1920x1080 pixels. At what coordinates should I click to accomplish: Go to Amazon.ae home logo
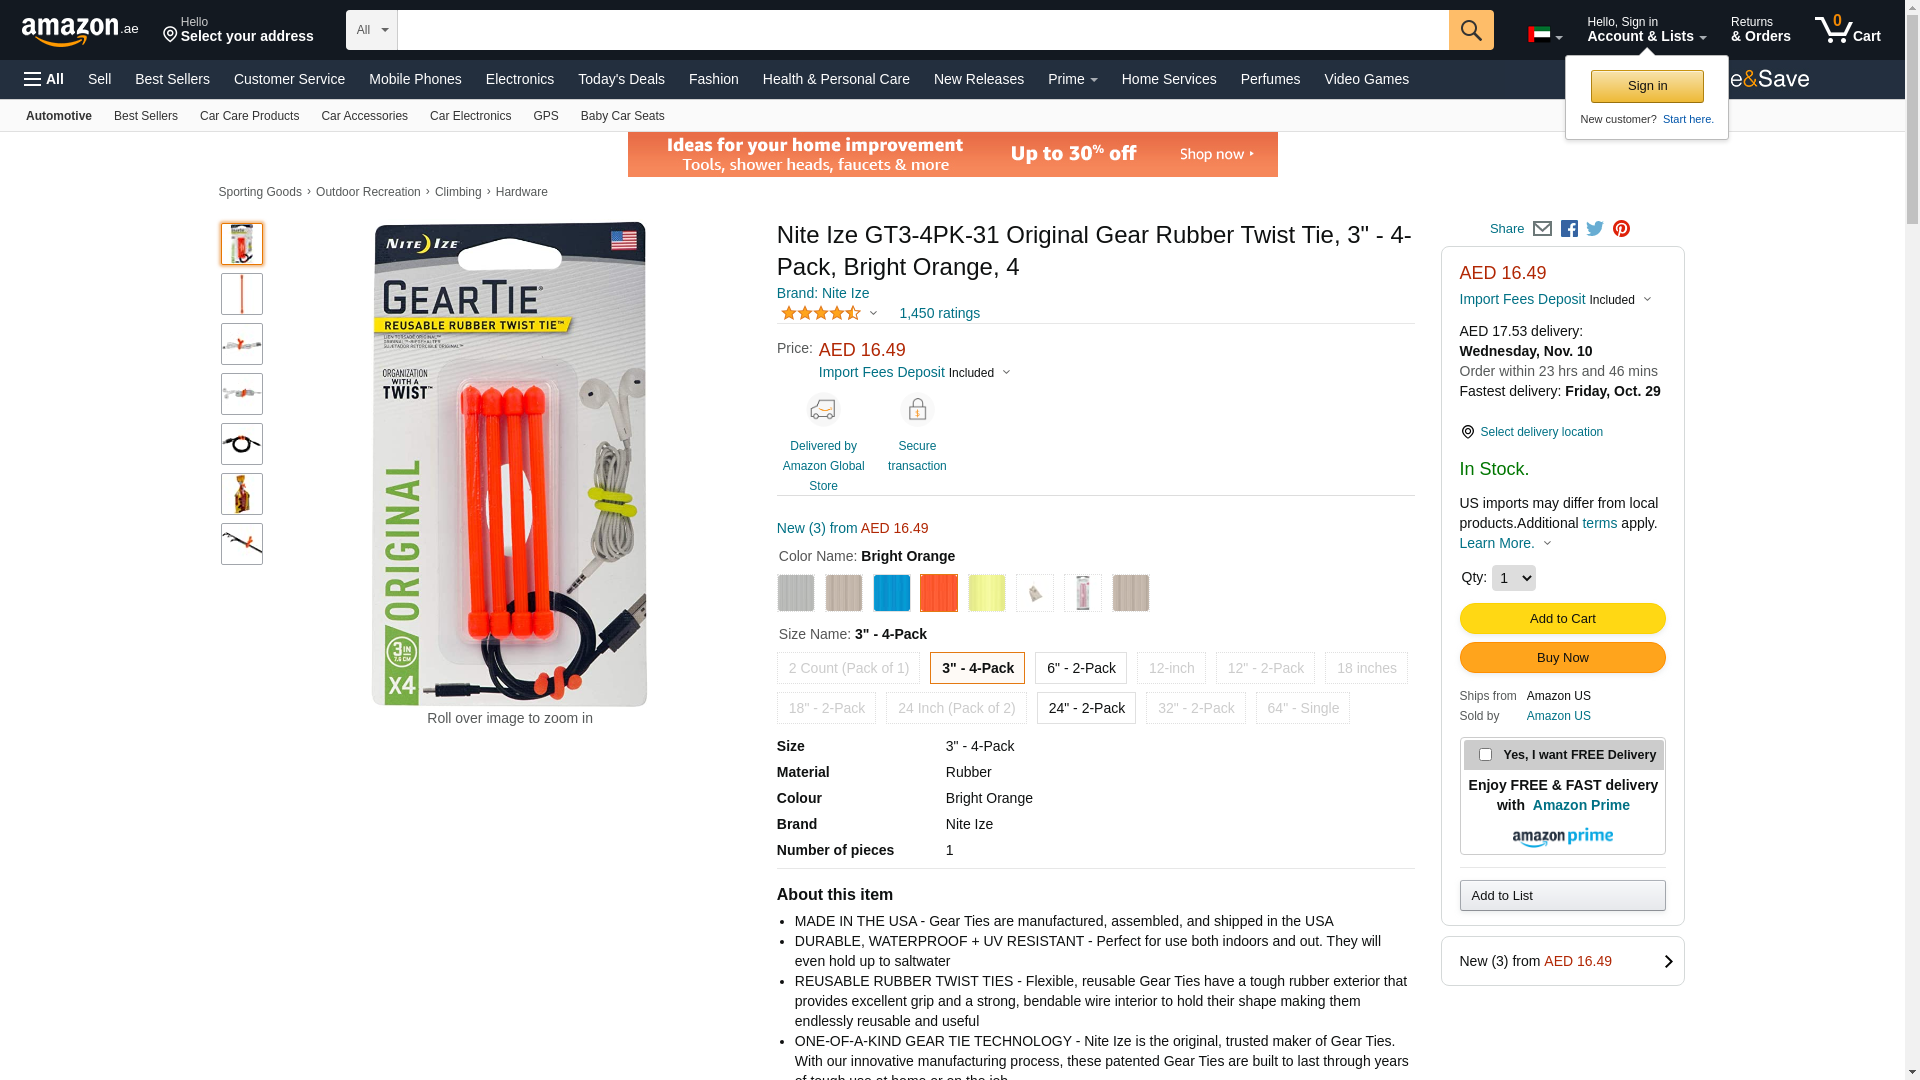80,31
